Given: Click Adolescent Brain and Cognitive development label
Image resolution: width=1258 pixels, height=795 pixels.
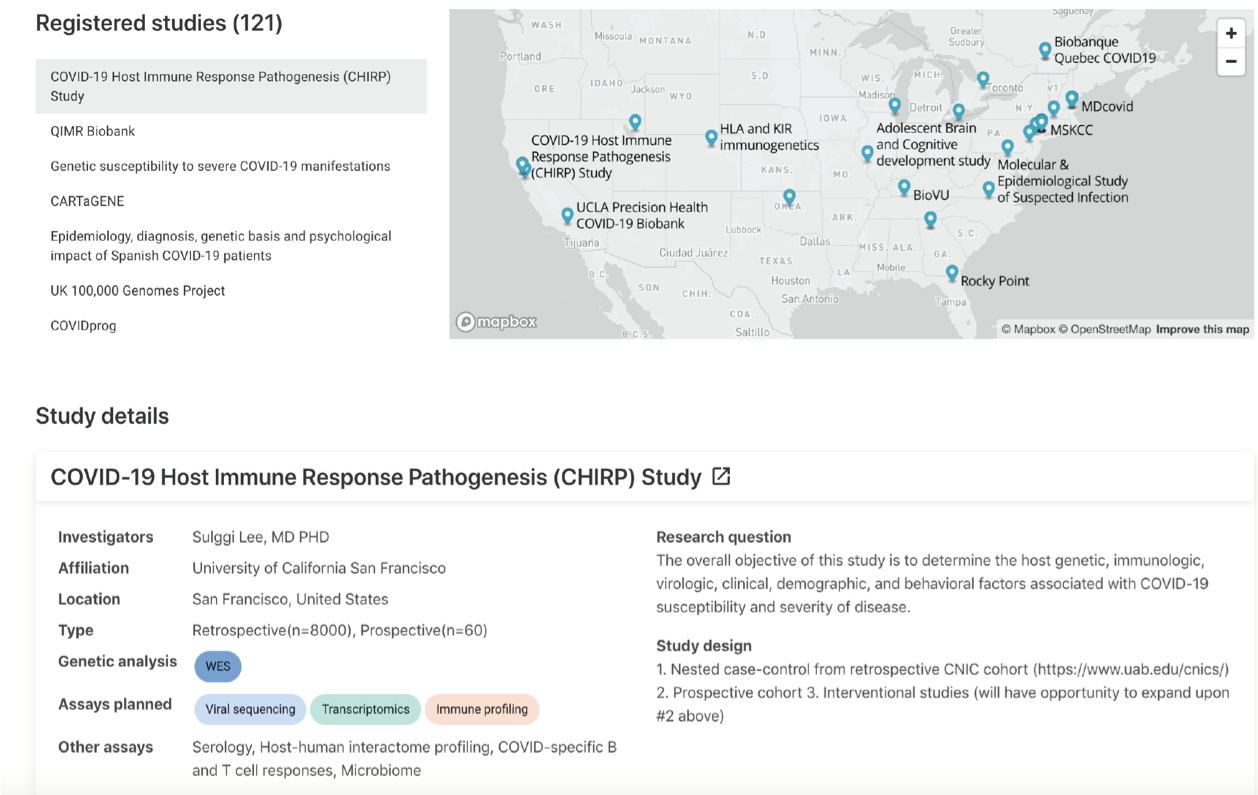Looking at the screenshot, I should point(933,144).
